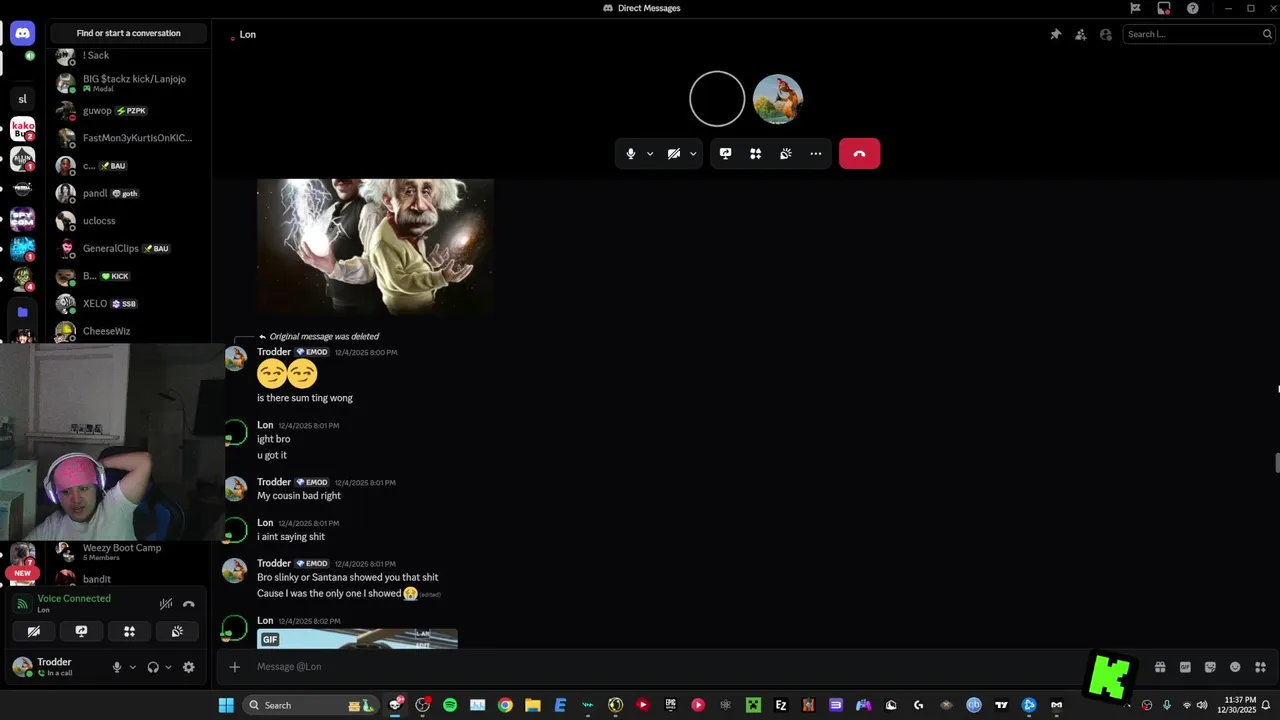This screenshot has width=1280, height=720.
Task: Turn on camera in call controls
Action: pos(674,154)
